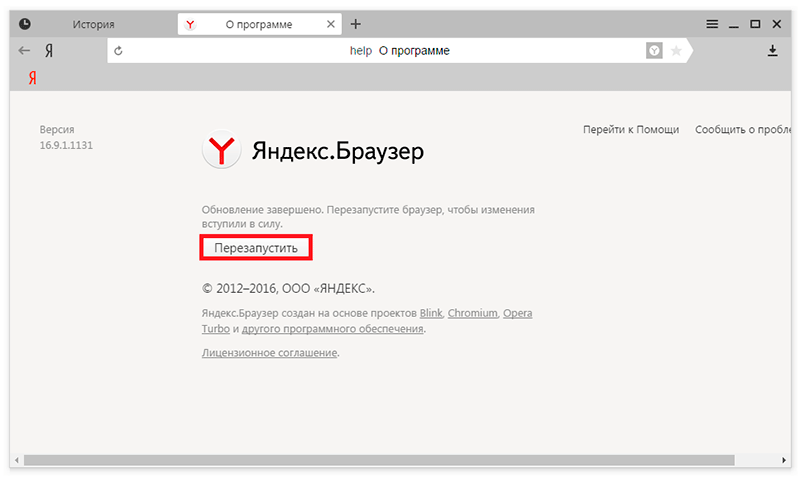
Task: Reload the page with refresh icon
Action: (118, 51)
